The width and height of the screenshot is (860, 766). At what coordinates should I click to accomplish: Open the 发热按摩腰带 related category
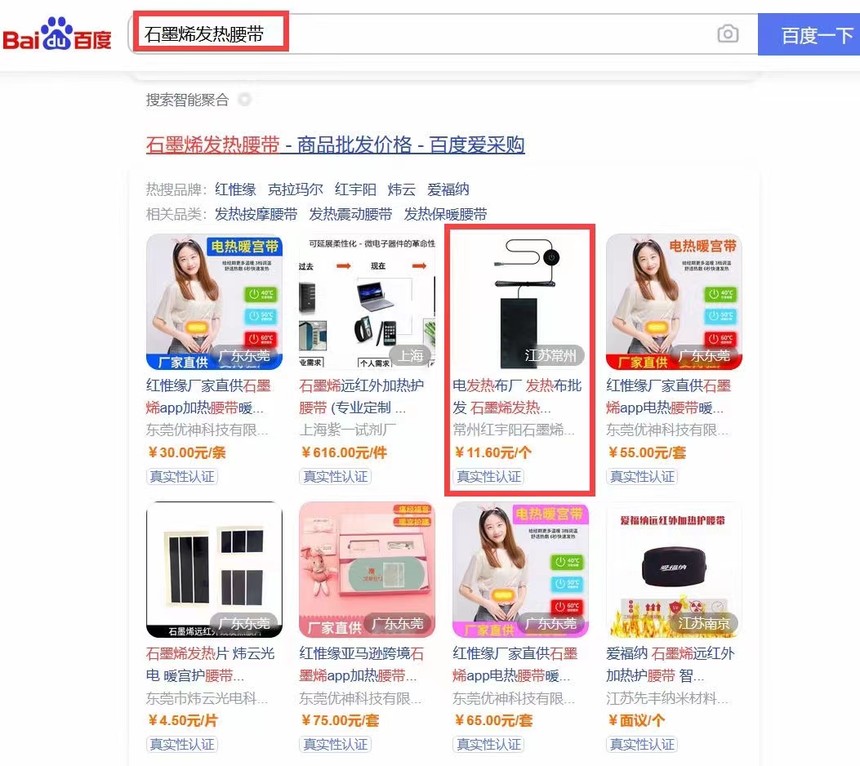pos(256,214)
